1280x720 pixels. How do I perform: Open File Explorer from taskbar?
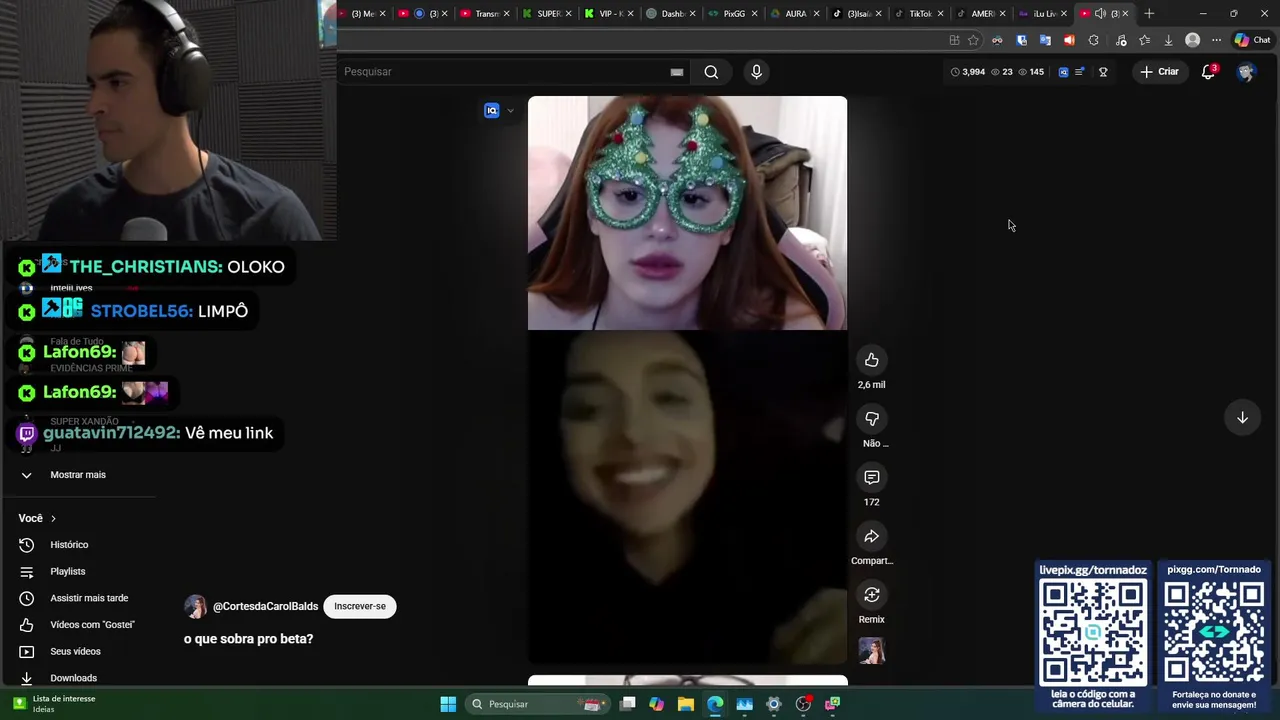[686, 704]
